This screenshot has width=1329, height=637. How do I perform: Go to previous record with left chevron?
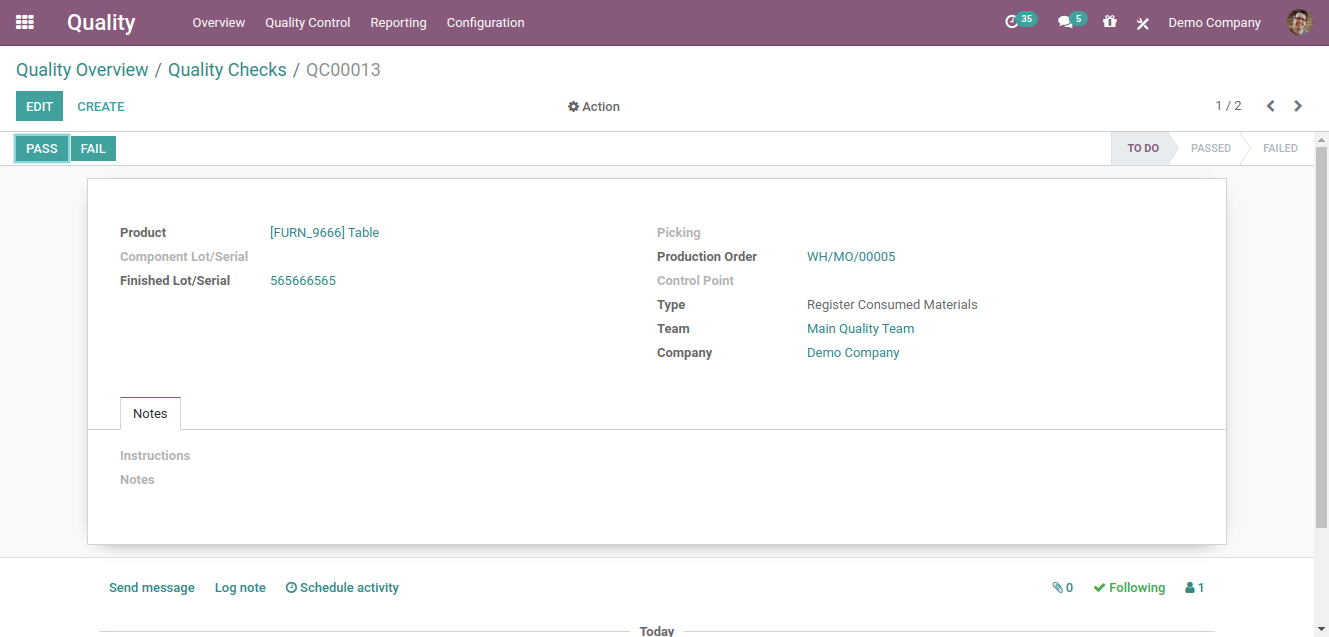pyautogui.click(x=1270, y=105)
